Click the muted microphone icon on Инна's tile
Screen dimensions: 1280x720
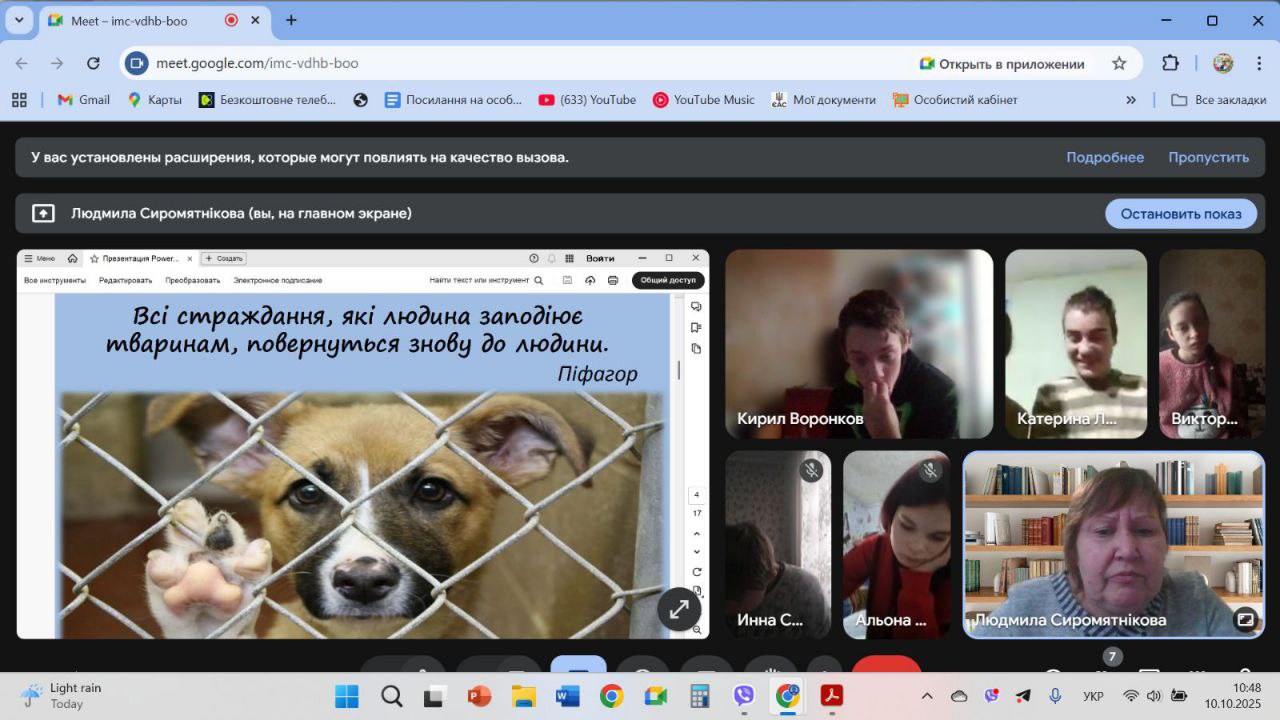pyautogui.click(x=811, y=470)
